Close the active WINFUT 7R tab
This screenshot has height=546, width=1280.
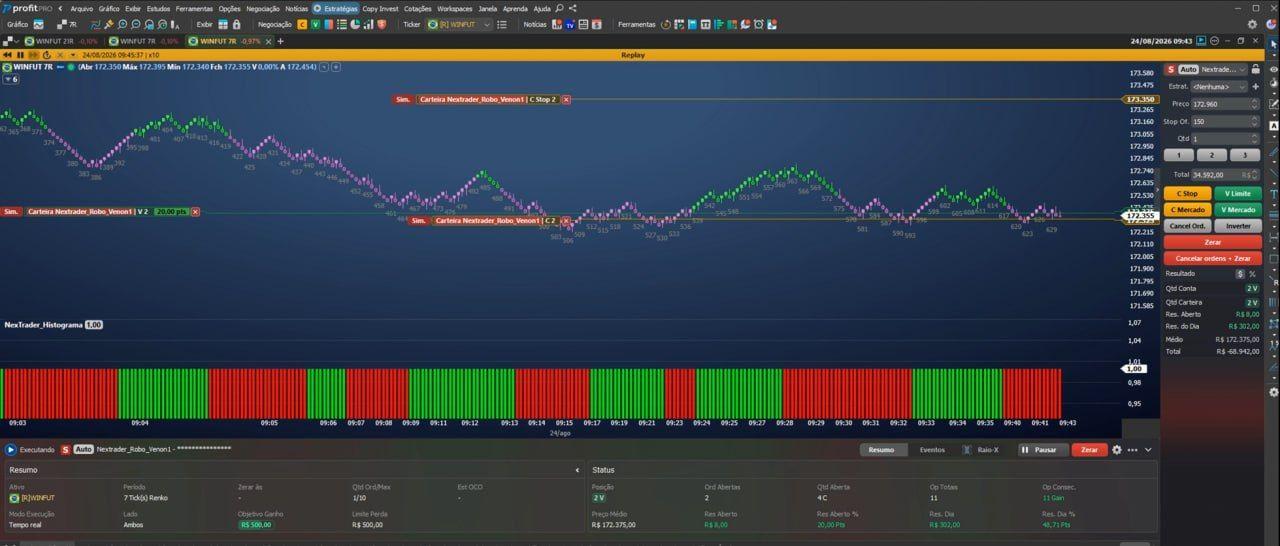(x=268, y=41)
